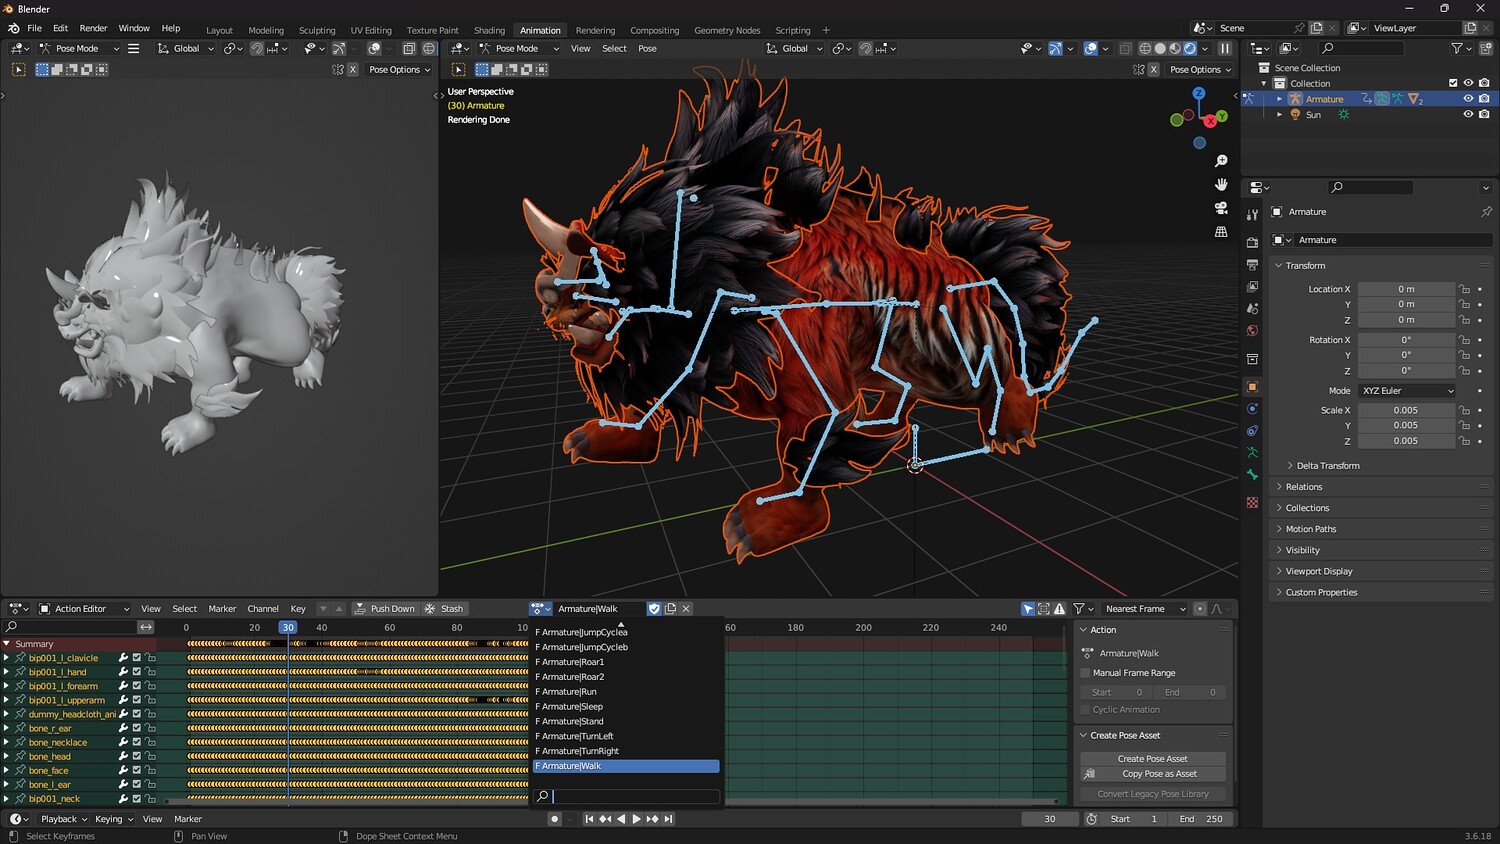Click the current frame field showing 30
The width and height of the screenshot is (1500, 844).
click(x=1050, y=819)
